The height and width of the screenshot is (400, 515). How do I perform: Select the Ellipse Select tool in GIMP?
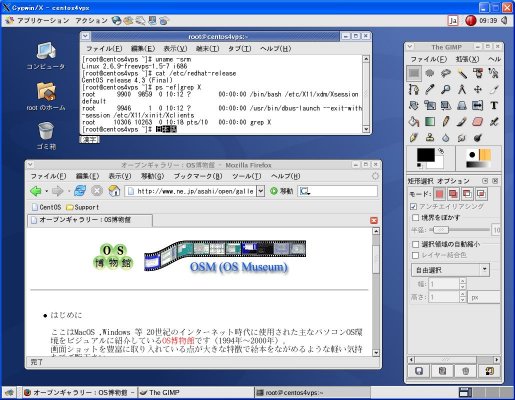tap(430, 73)
